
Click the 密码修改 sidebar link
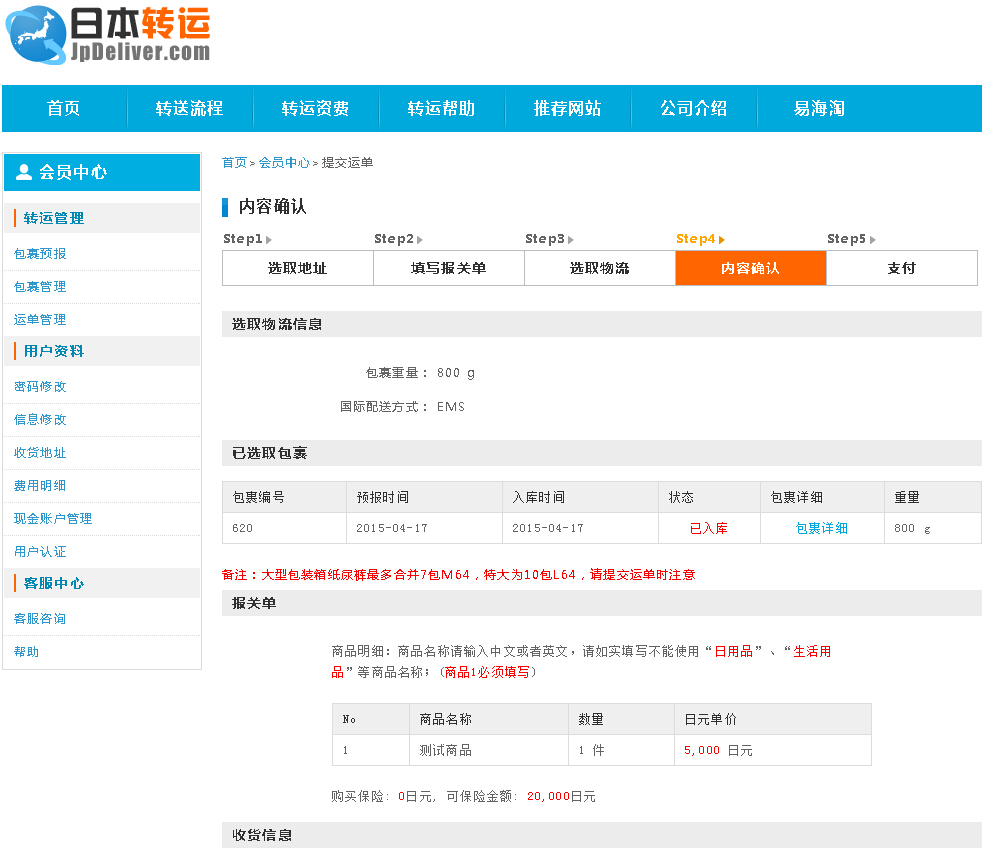pyautogui.click(x=40, y=386)
